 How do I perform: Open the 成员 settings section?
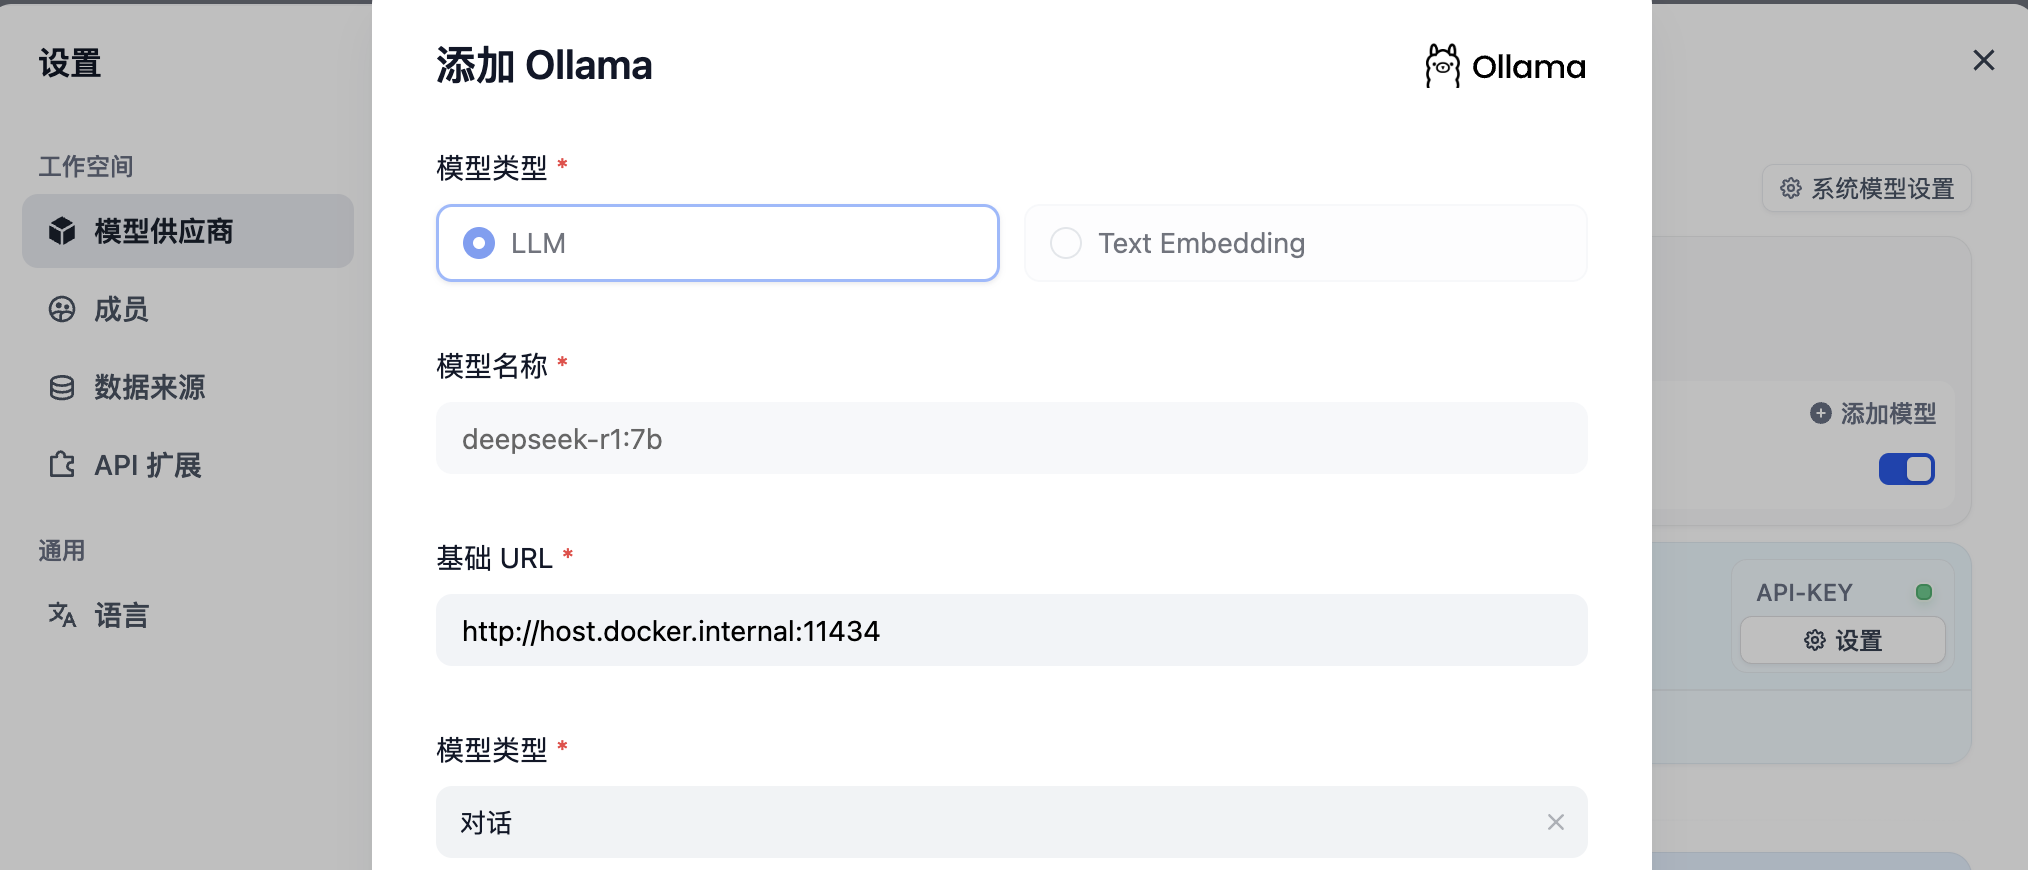click(x=121, y=309)
